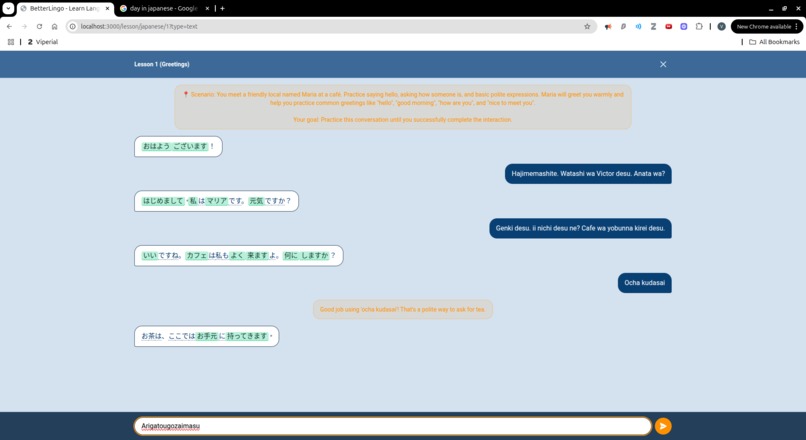Click the highlighted word ございます

point(190,146)
